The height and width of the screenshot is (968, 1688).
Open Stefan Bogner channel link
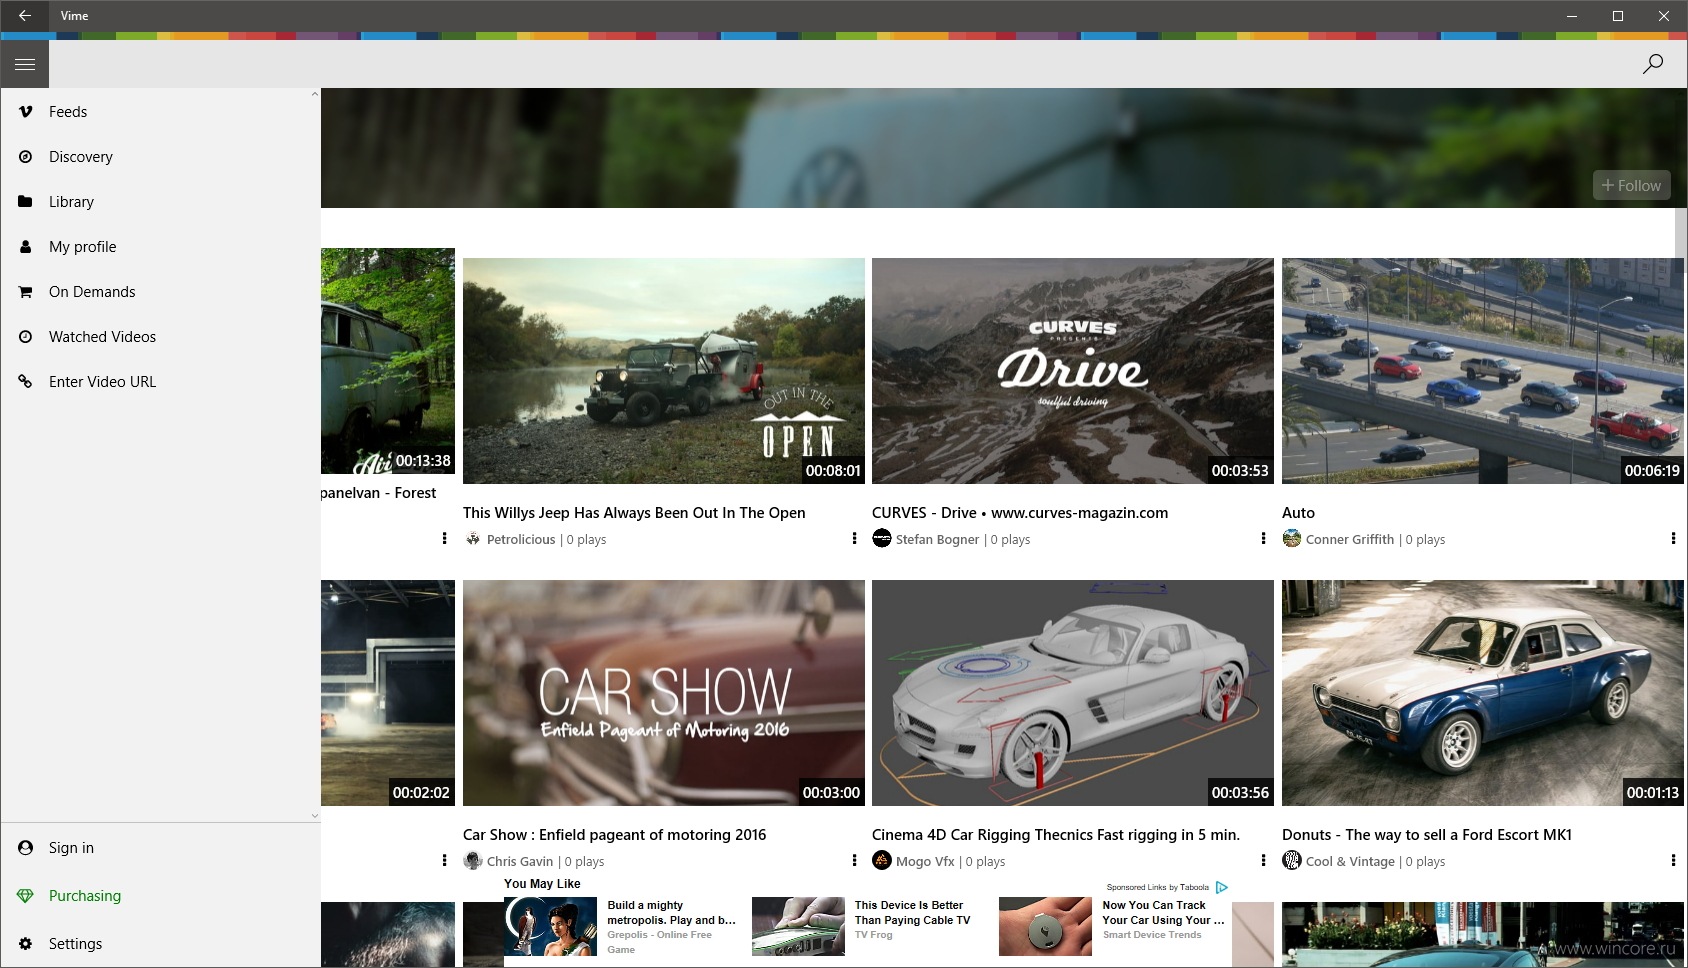click(938, 539)
